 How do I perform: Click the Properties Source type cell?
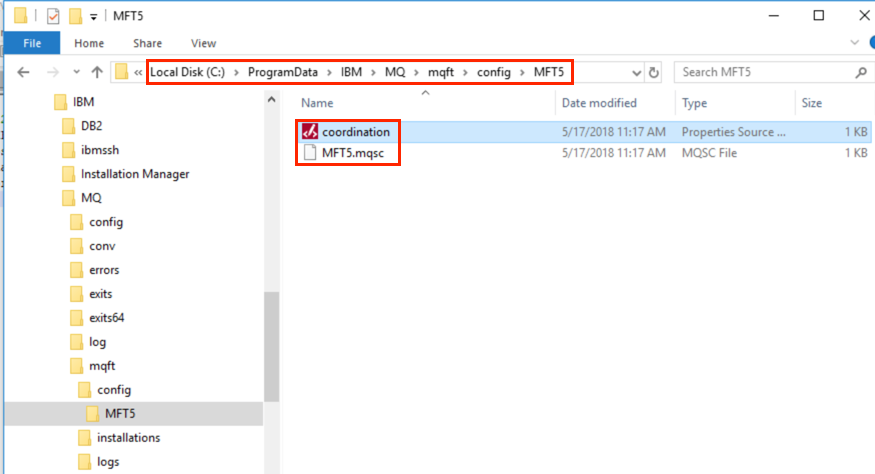pyautogui.click(x=733, y=132)
